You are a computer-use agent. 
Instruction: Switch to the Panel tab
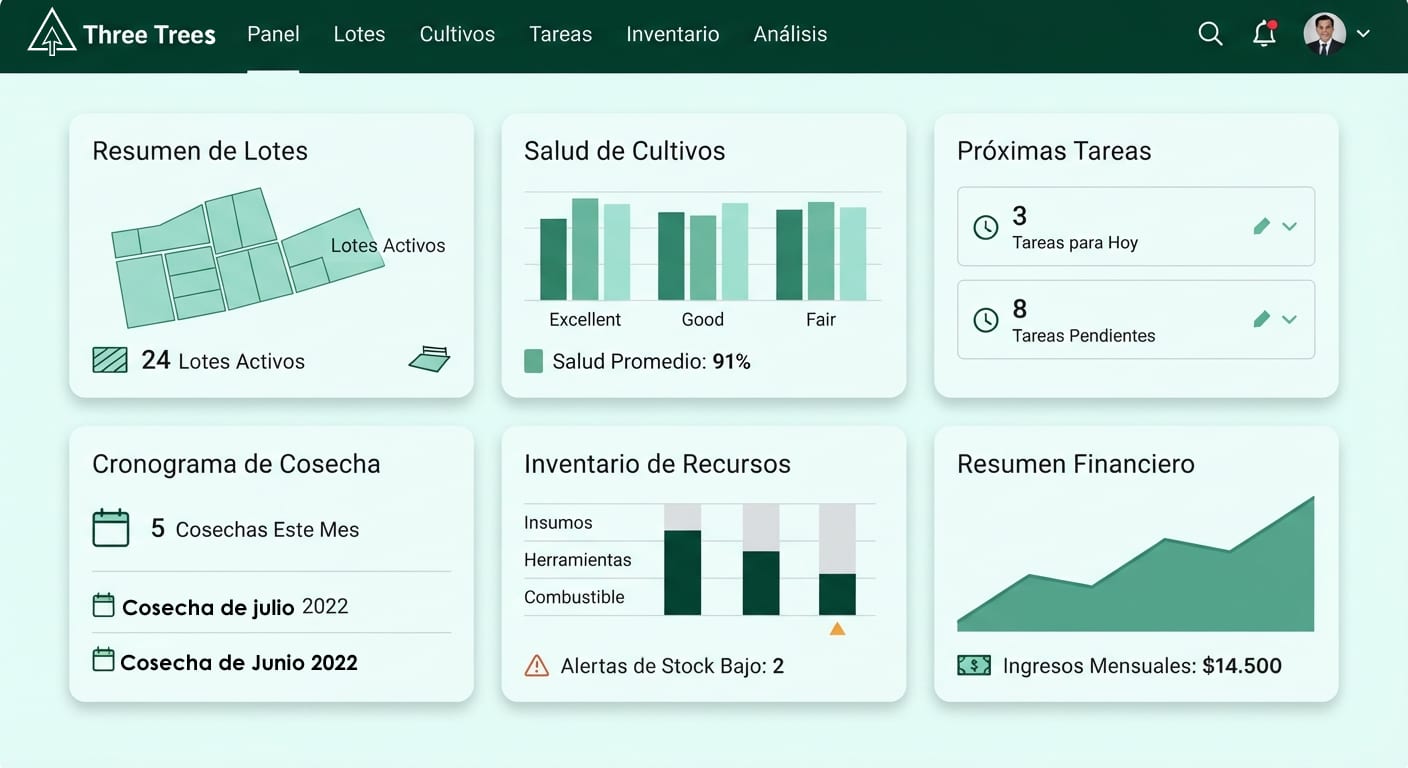coord(273,34)
